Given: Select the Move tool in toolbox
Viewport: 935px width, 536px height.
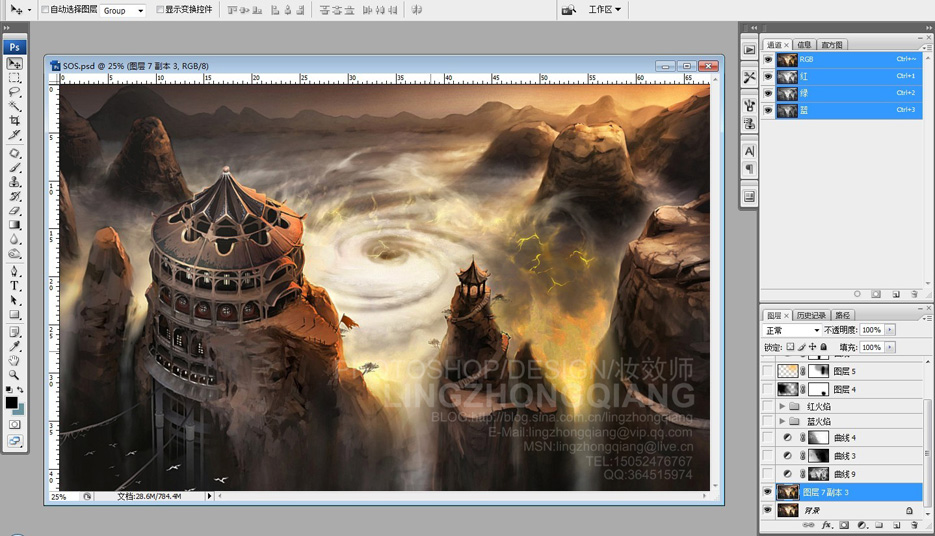Looking at the screenshot, I should (14, 63).
